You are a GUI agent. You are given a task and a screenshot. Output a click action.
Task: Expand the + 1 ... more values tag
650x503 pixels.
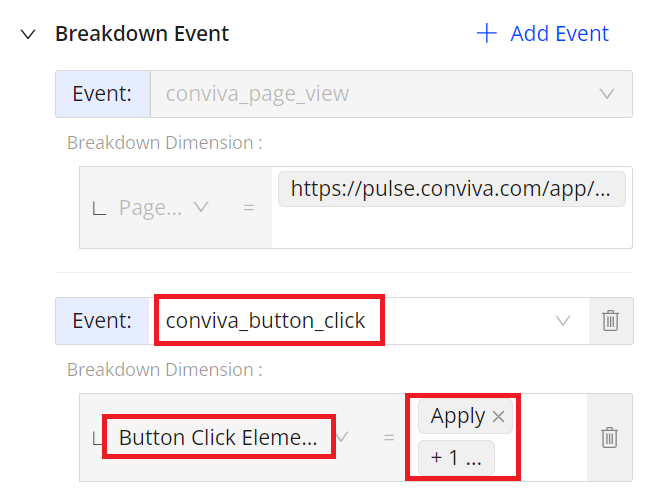click(x=456, y=458)
